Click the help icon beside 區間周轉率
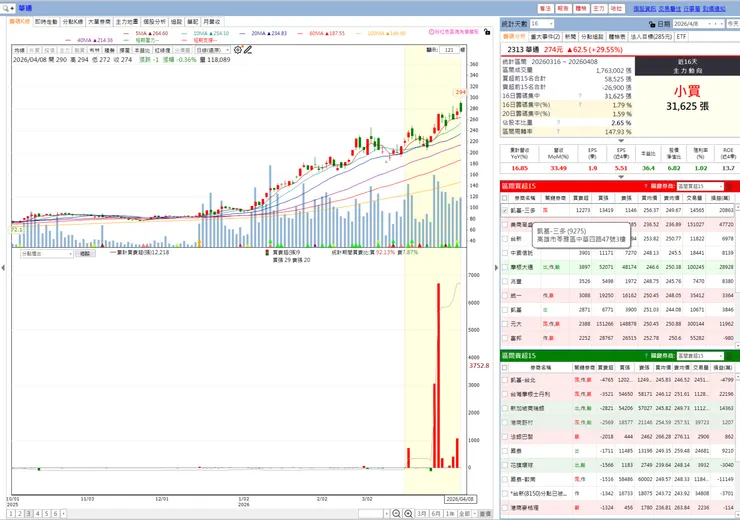Viewport: 740px width, 520px height. pyautogui.click(x=558, y=132)
